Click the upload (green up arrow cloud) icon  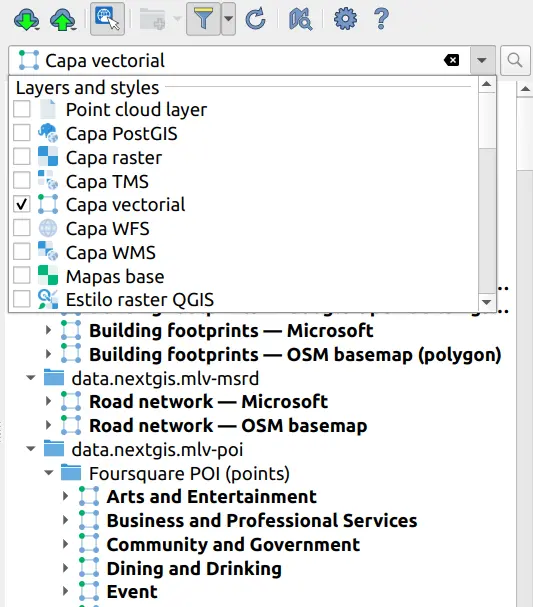[x=63, y=19]
